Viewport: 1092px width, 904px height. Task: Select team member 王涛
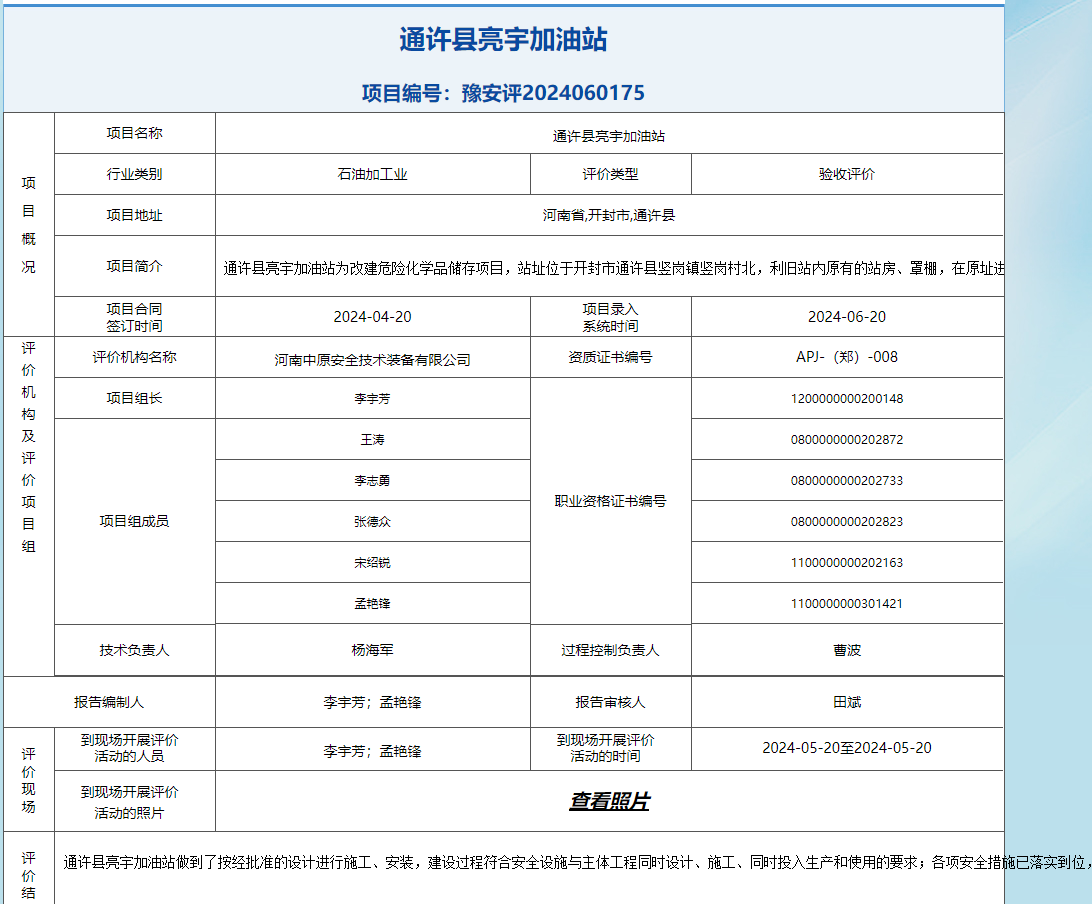click(x=373, y=439)
